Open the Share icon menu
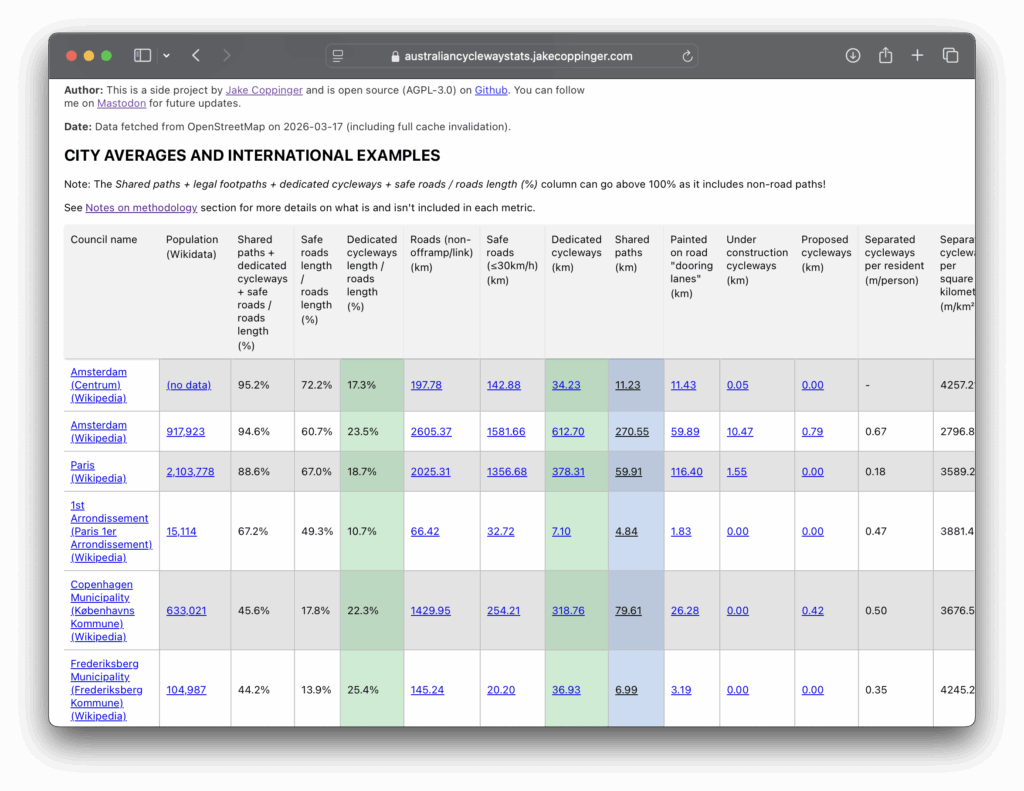The width and height of the screenshot is (1024, 791). [x=885, y=56]
